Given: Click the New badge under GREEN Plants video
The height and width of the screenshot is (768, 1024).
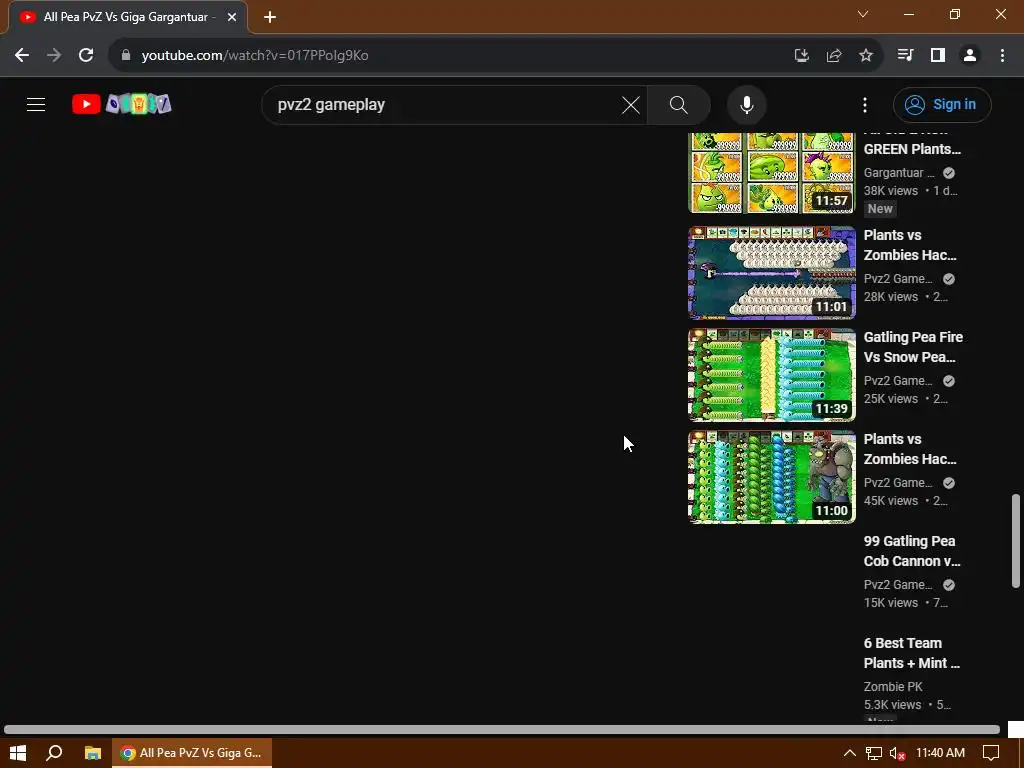Looking at the screenshot, I should tap(880, 209).
